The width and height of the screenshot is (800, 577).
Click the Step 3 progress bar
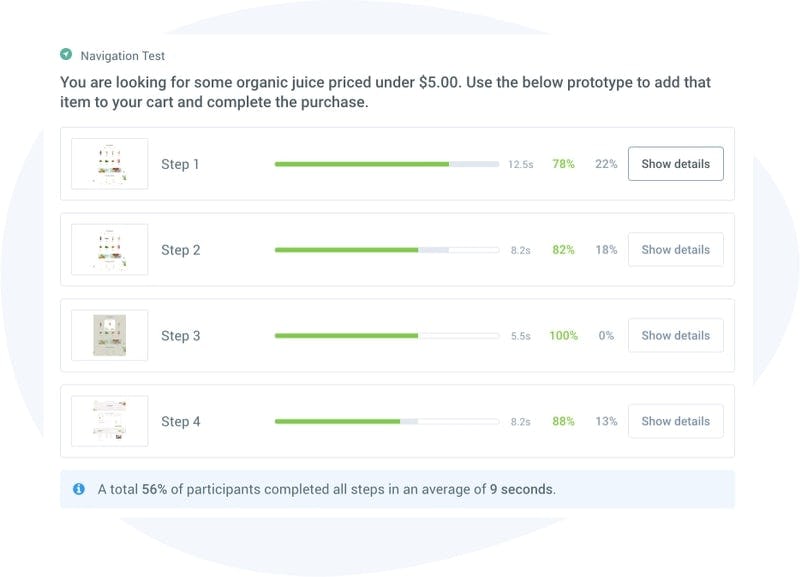[386, 336]
